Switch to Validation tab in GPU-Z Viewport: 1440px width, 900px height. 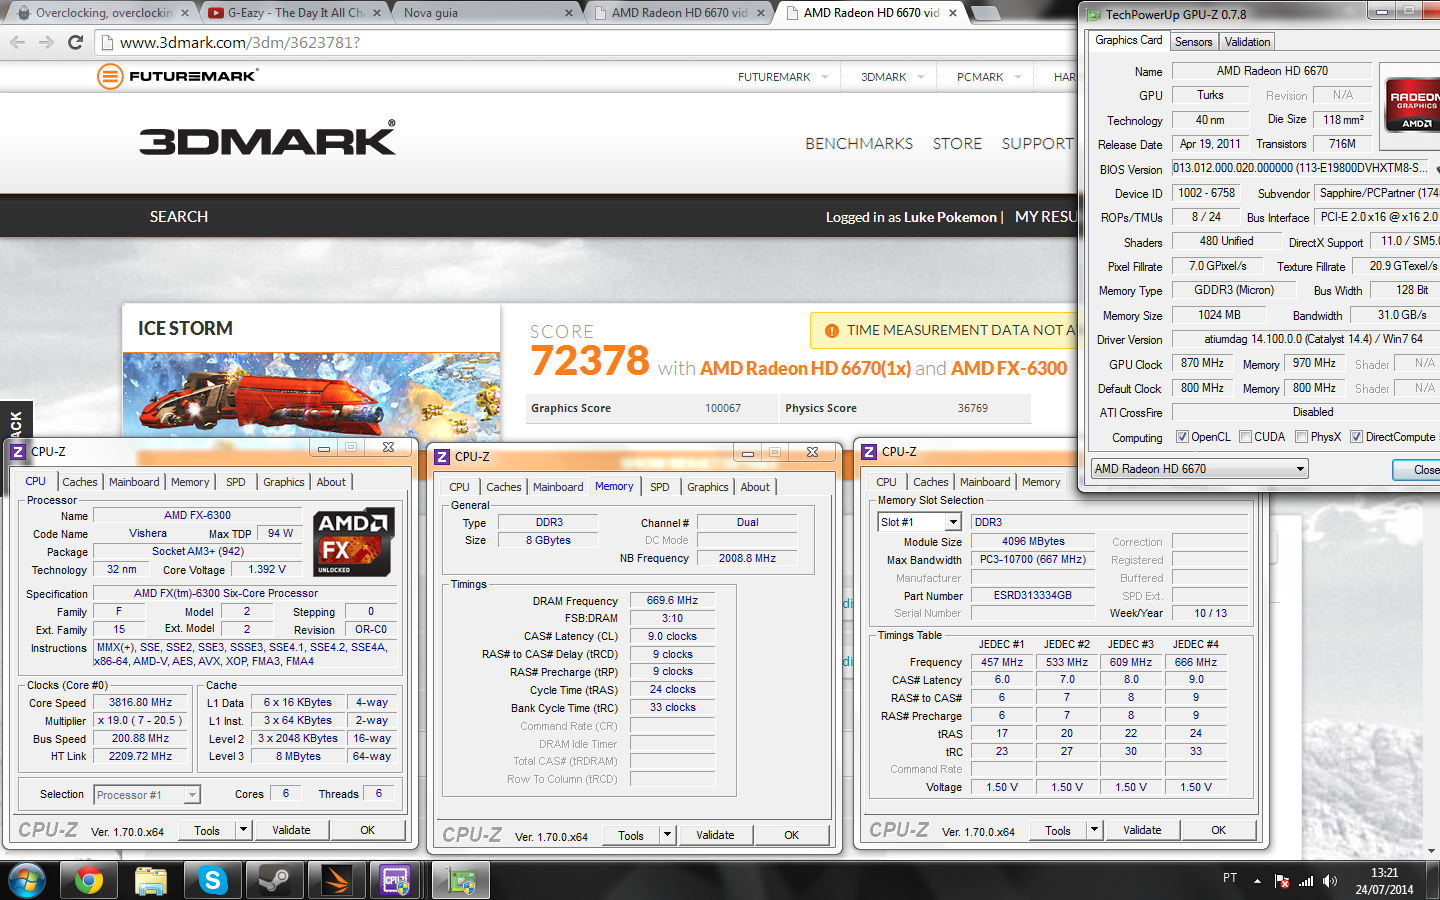coord(1248,42)
